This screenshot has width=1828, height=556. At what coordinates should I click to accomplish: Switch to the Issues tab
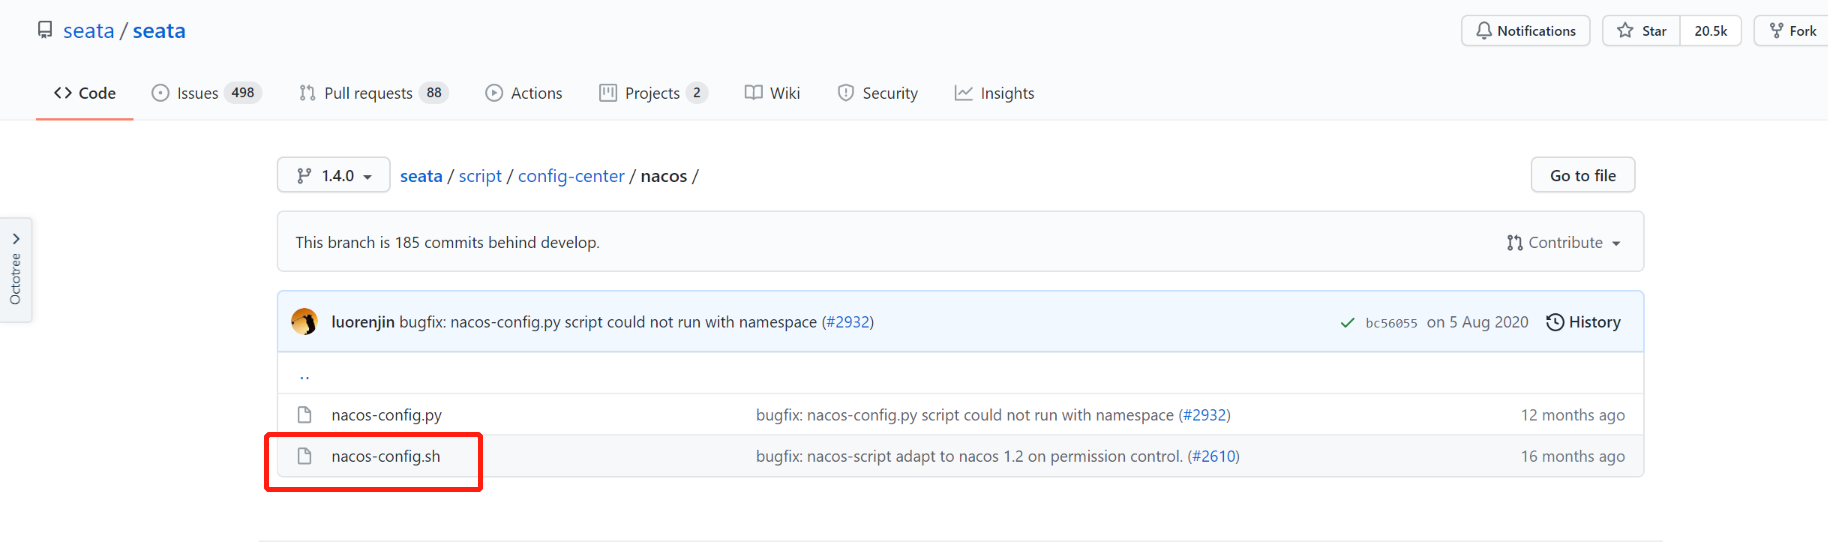pyautogui.click(x=206, y=93)
